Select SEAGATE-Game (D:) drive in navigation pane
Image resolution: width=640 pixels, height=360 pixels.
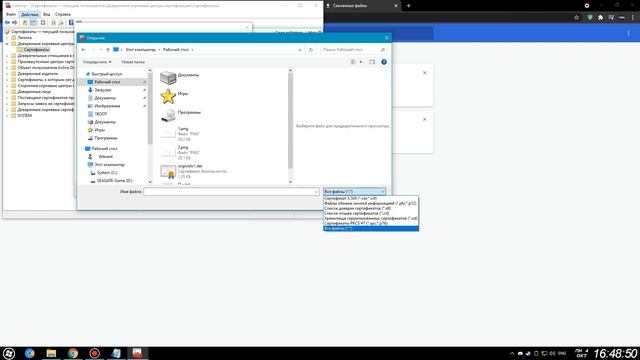click(x=114, y=181)
